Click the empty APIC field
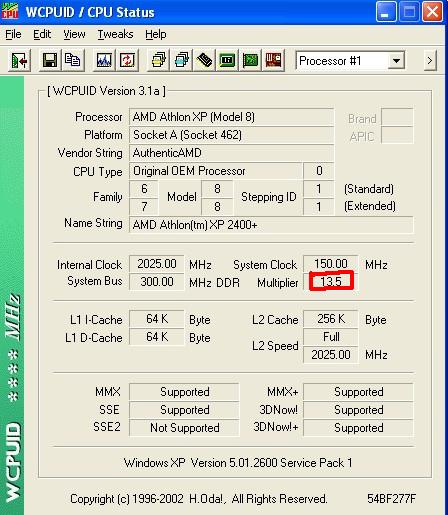This screenshot has width=448, height=515. coord(397,135)
